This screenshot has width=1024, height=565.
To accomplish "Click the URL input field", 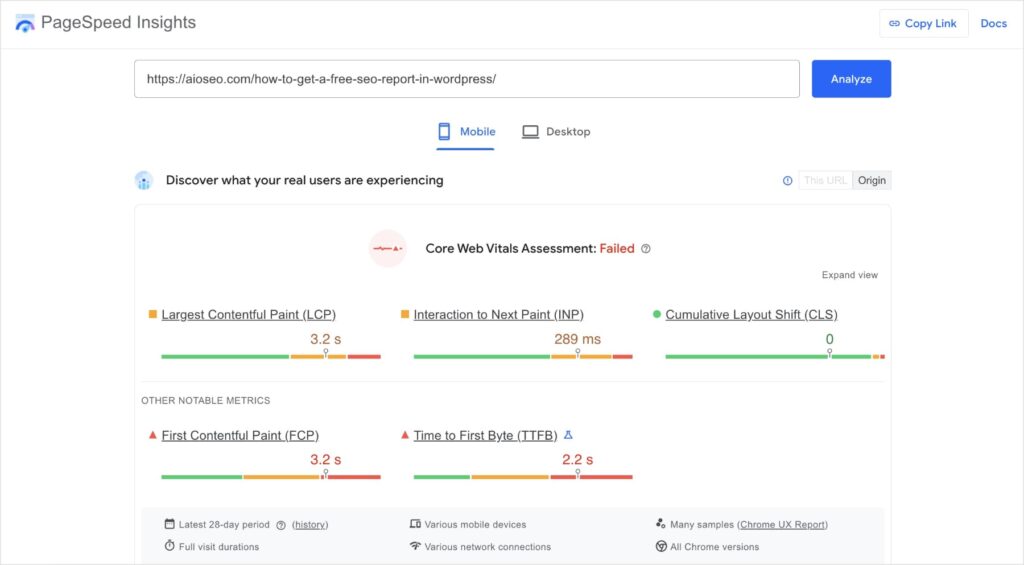I will coord(466,79).
